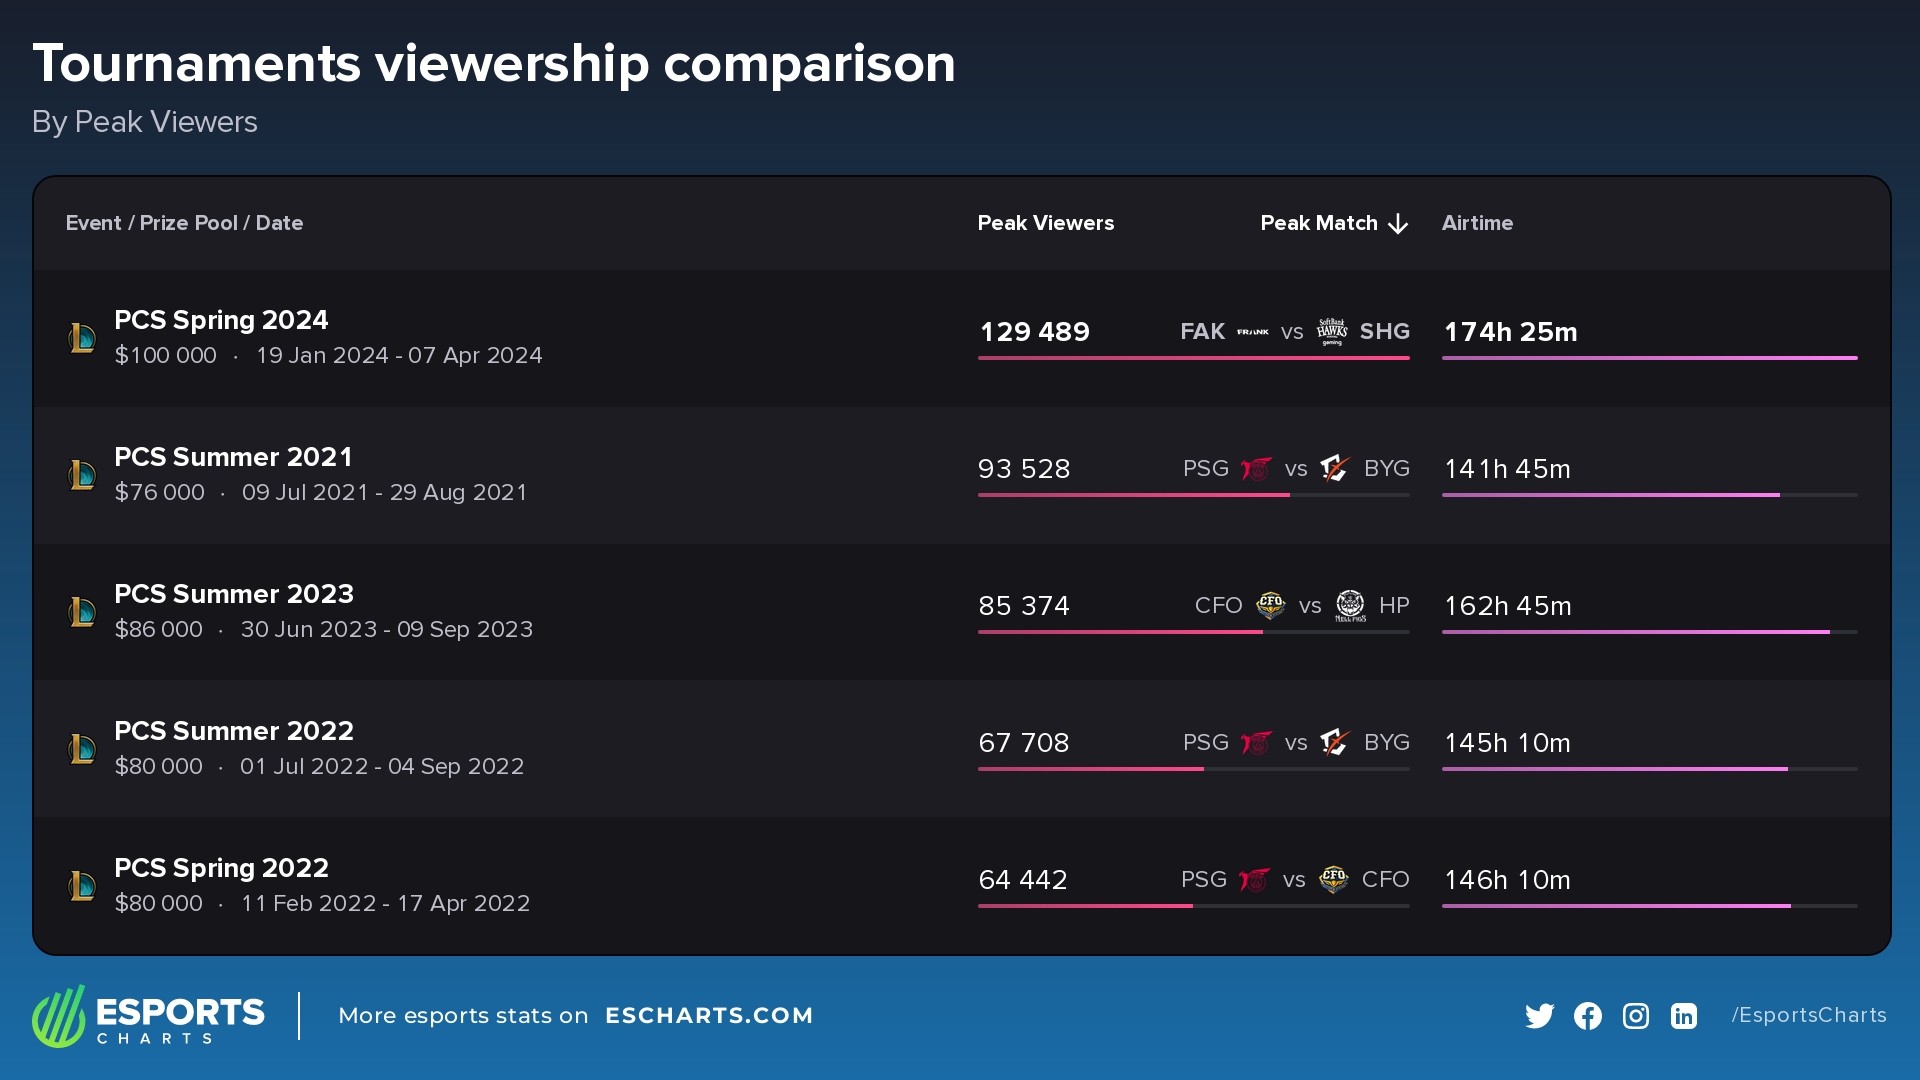Click the League of Legends icon beside PCS Spring 2022
This screenshot has height=1080, width=1920.
[x=82, y=886]
